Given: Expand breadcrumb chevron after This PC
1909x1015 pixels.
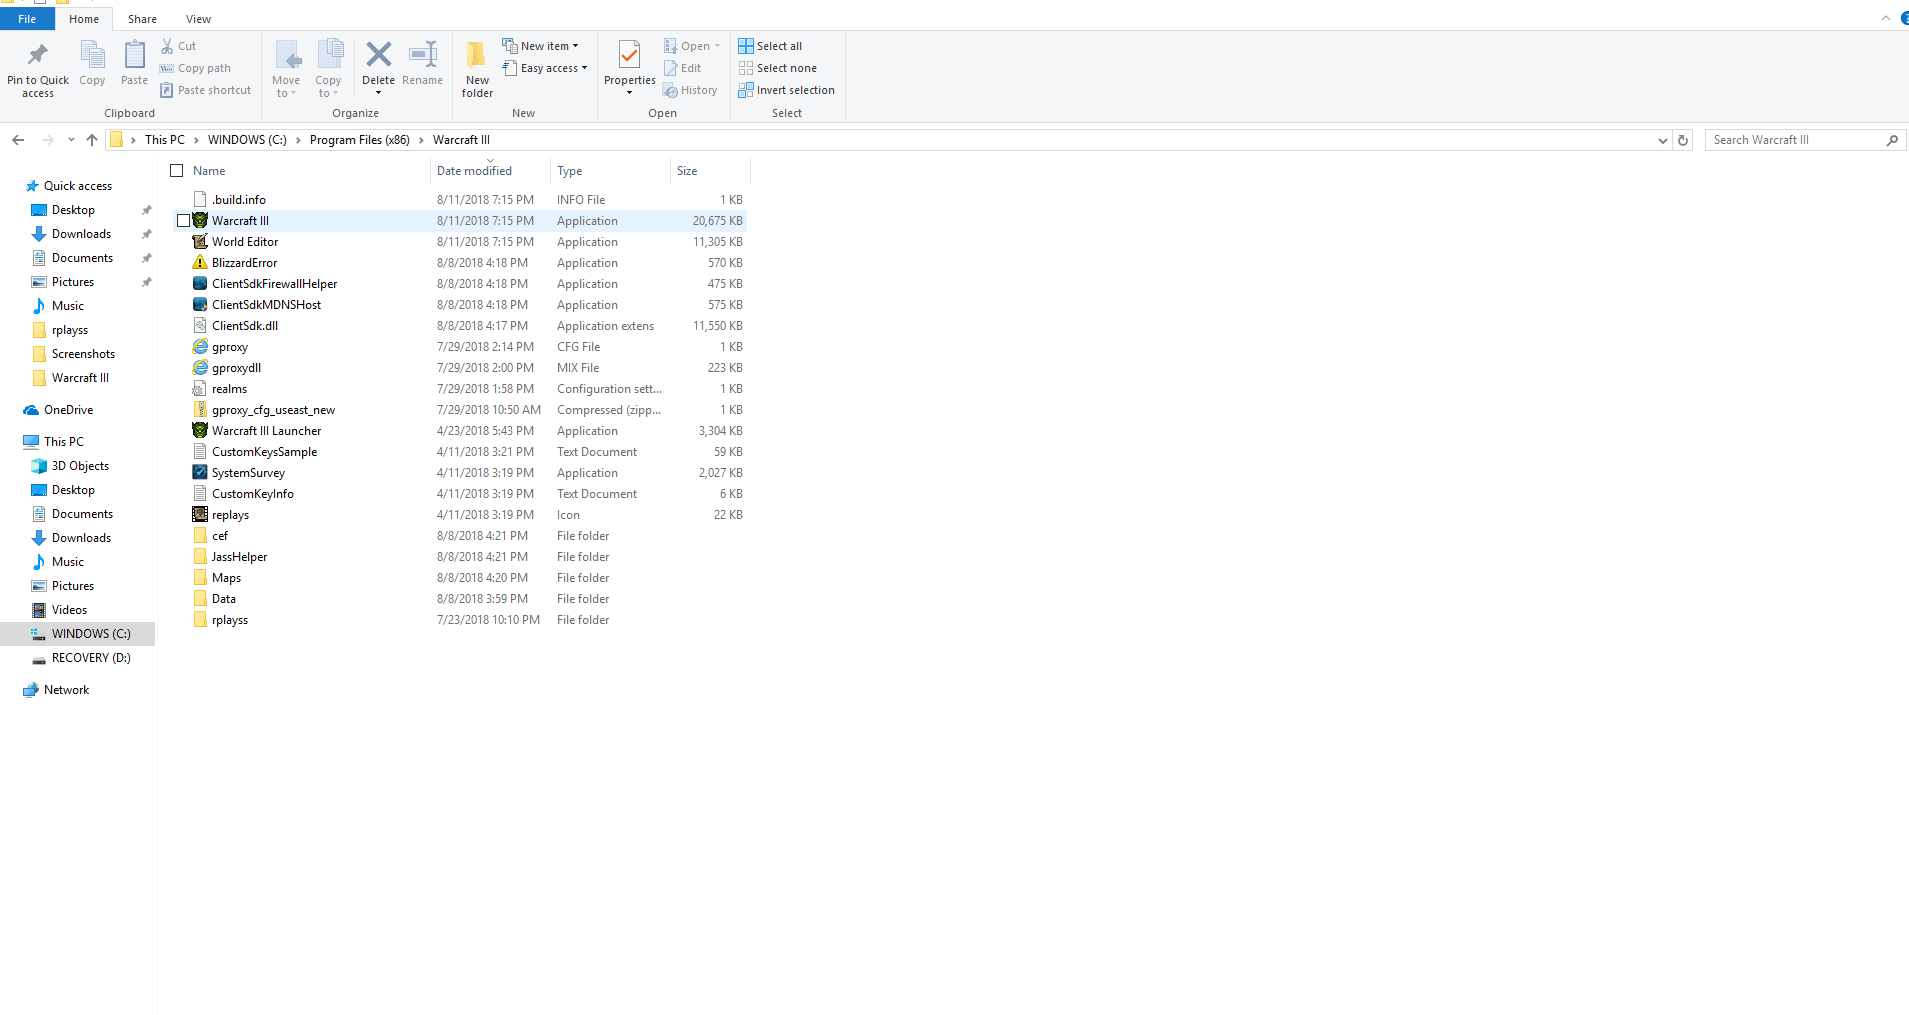Looking at the screenshot, I should point(196,140).
